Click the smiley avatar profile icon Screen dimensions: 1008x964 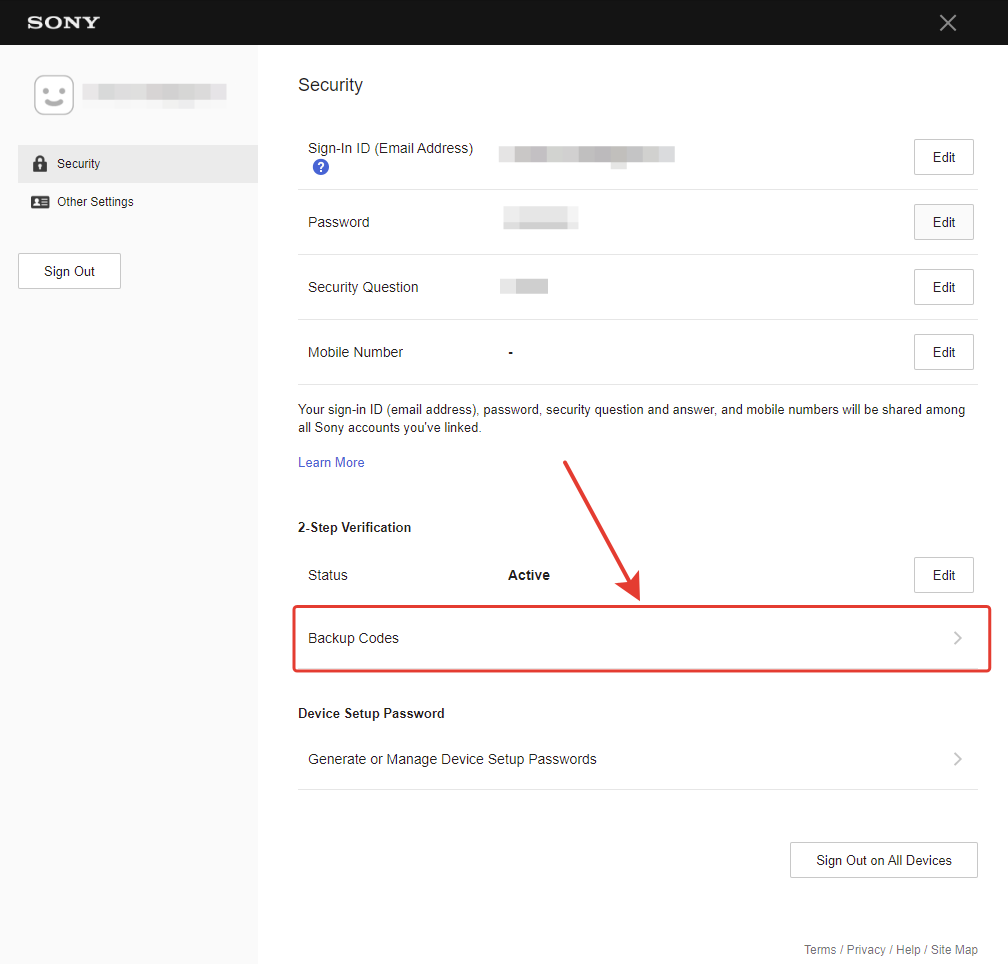coord(54,95)
